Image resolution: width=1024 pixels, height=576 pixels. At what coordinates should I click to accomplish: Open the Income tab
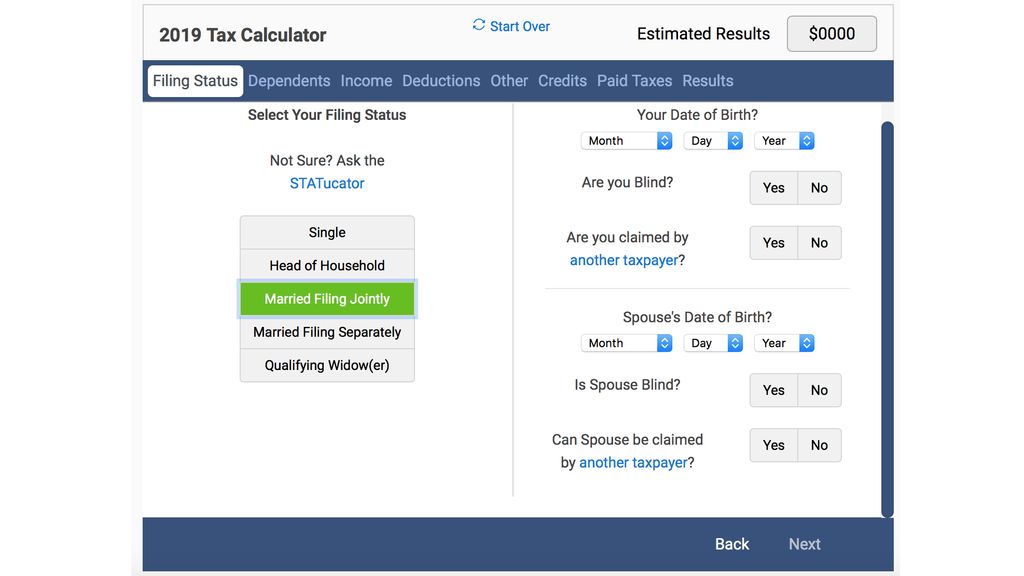pyautogui.click(x=366, y=81)
